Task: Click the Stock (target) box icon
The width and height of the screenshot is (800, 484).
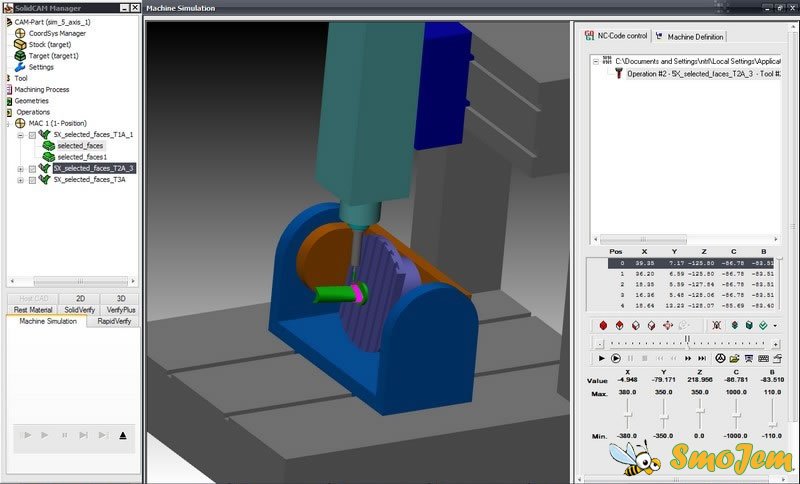Action: (20, 44)
